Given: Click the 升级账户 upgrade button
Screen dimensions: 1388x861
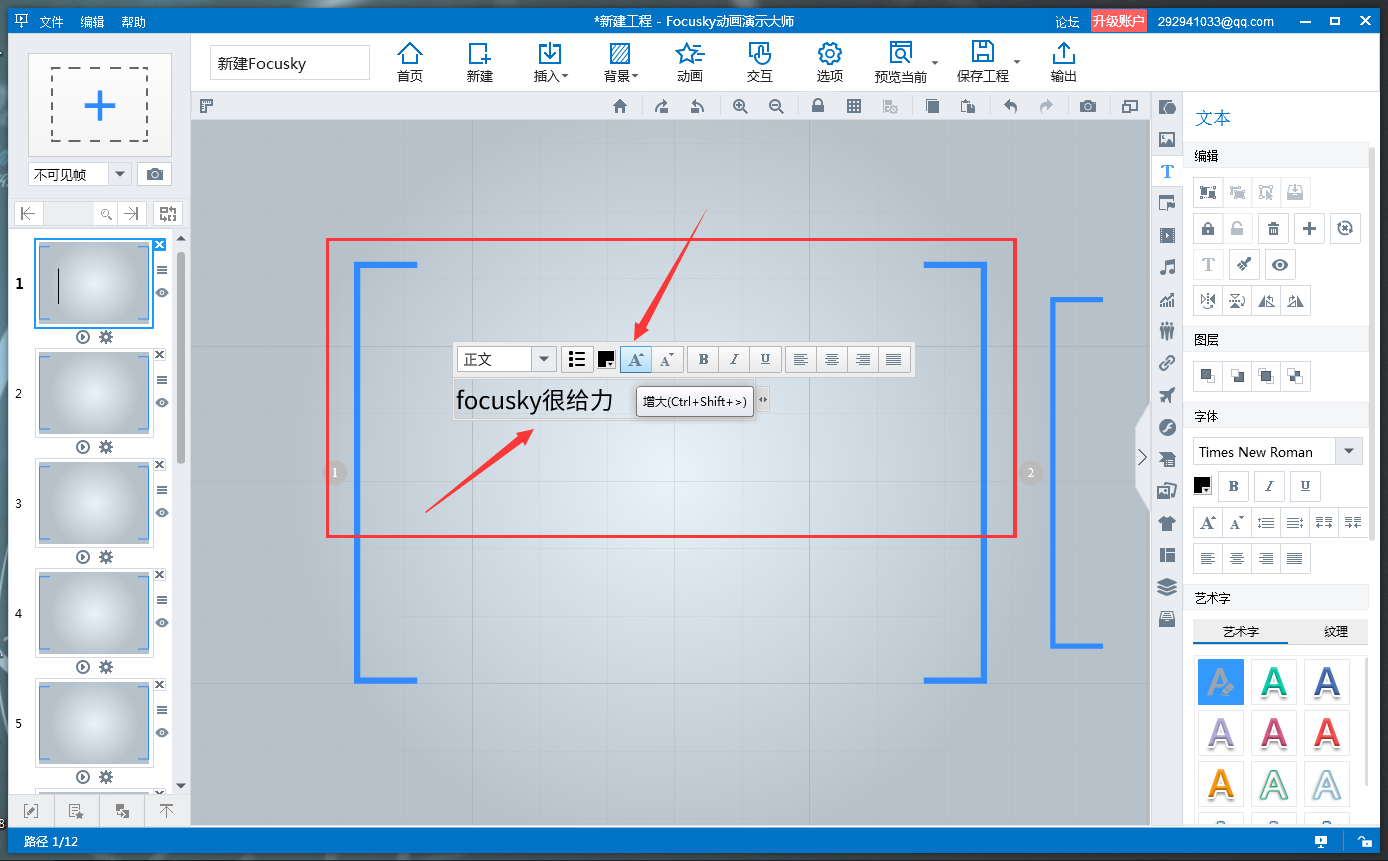Looking at the screenshot, I should (1119, 21).
